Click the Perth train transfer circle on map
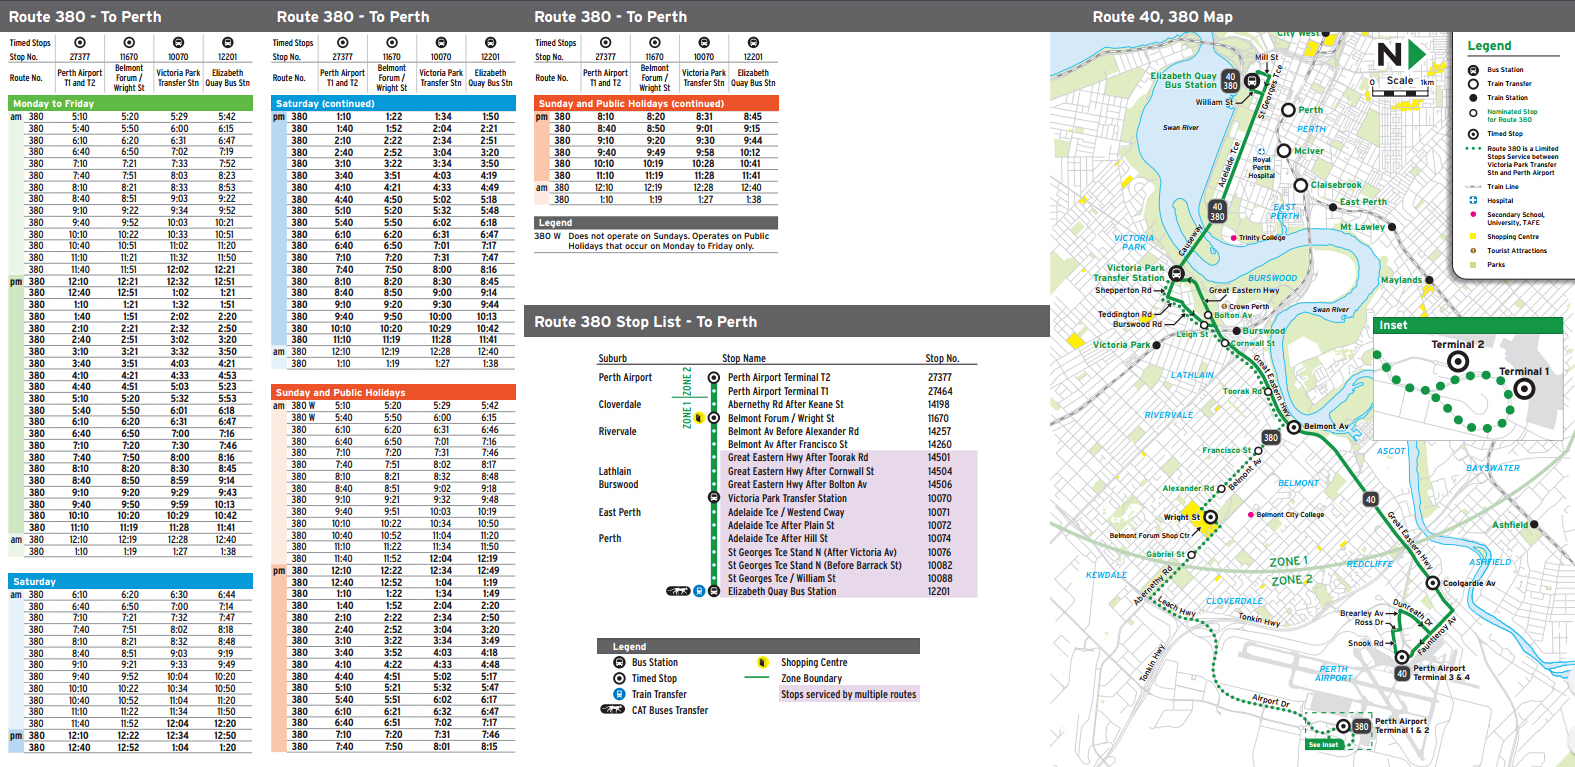The width and height of the screenshot is (1575, 767). [1288, 110]
